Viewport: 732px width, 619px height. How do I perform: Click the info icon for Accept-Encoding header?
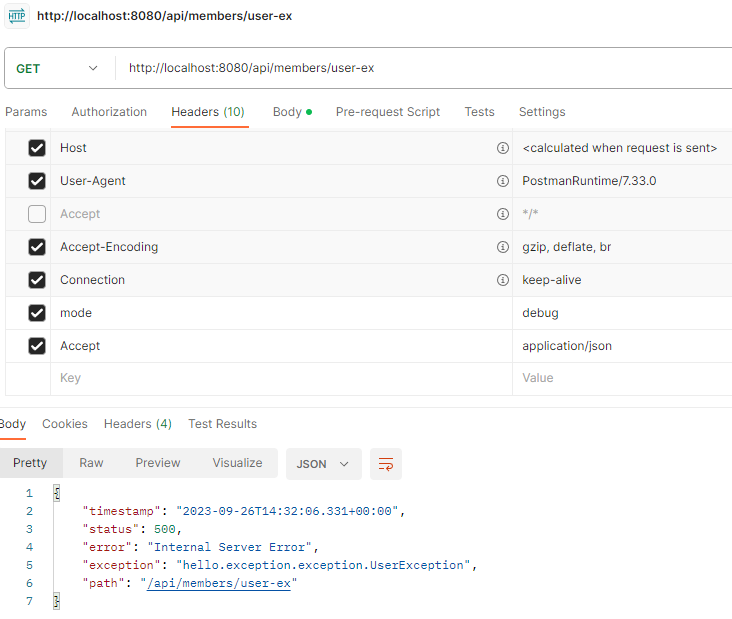click(502, 247)
